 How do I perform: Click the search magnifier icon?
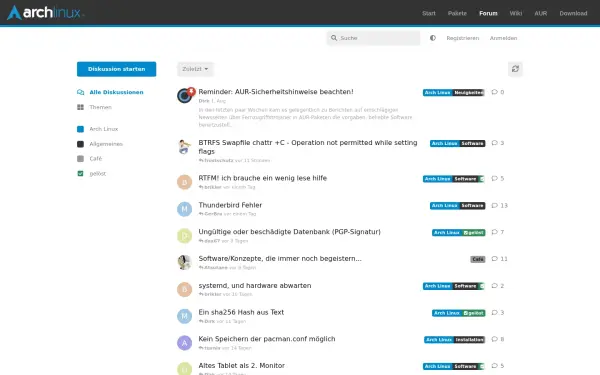[x=334, y=38]
